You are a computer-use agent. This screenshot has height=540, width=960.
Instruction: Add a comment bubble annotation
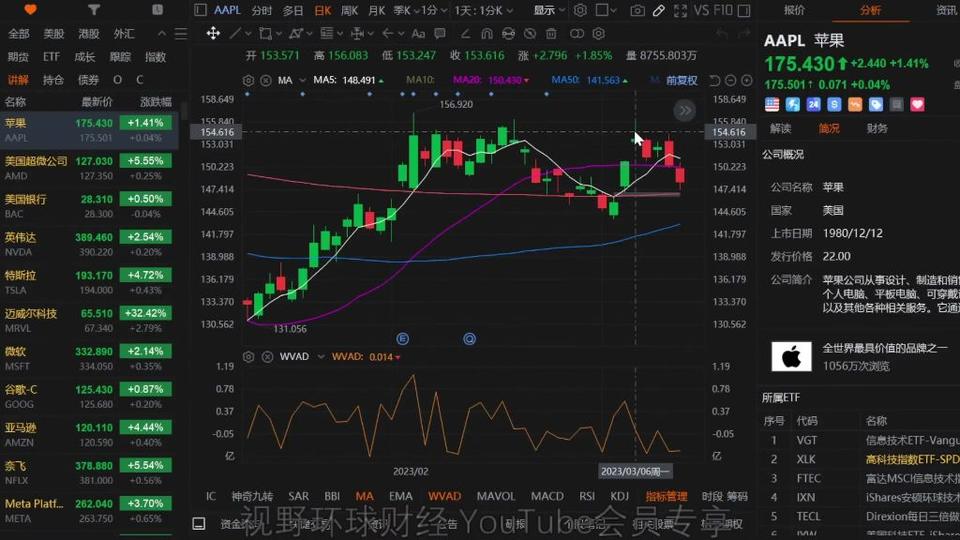coord(440,33)
